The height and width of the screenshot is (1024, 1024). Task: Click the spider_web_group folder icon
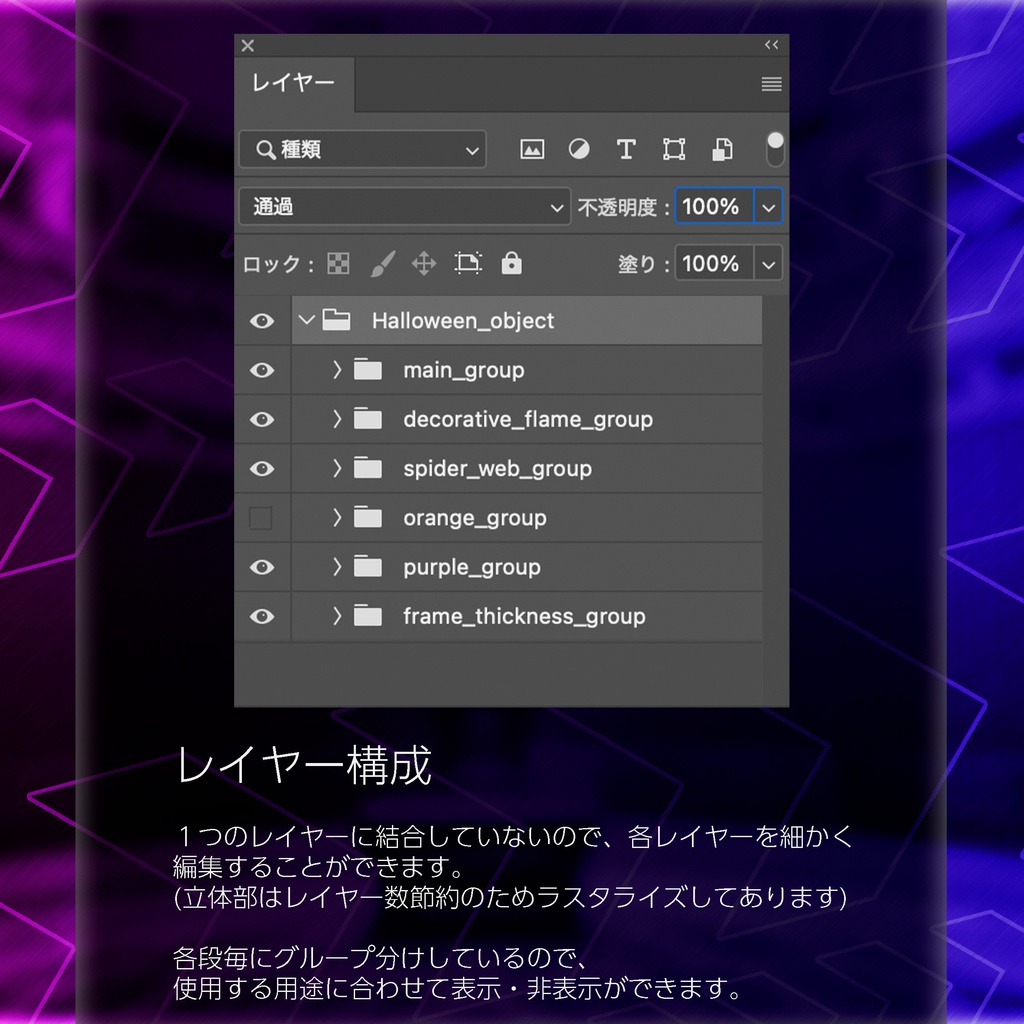[368, 468]
